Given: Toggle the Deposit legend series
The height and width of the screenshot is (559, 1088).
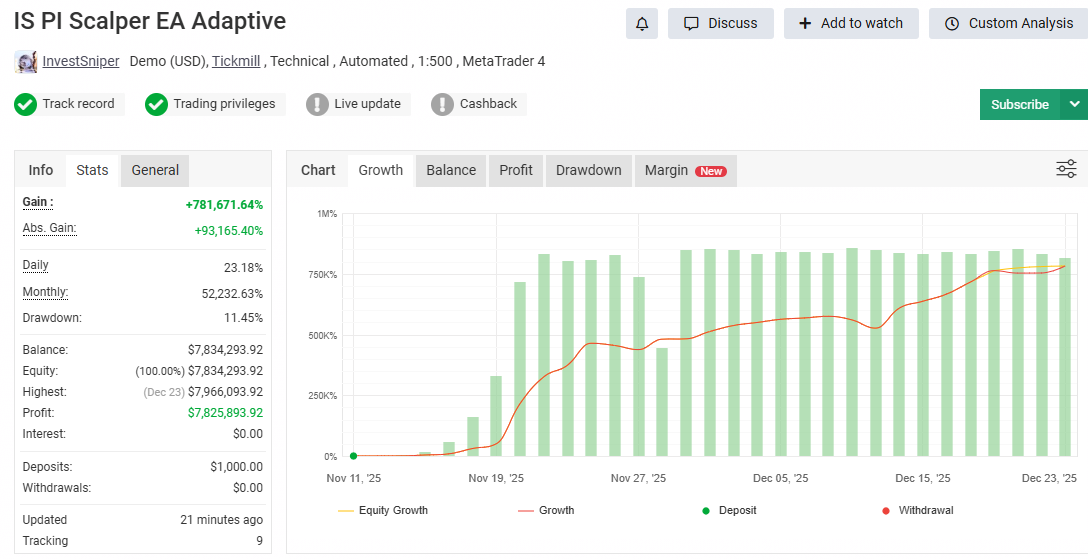Looking at the screenshot, I should pos(729,510).
